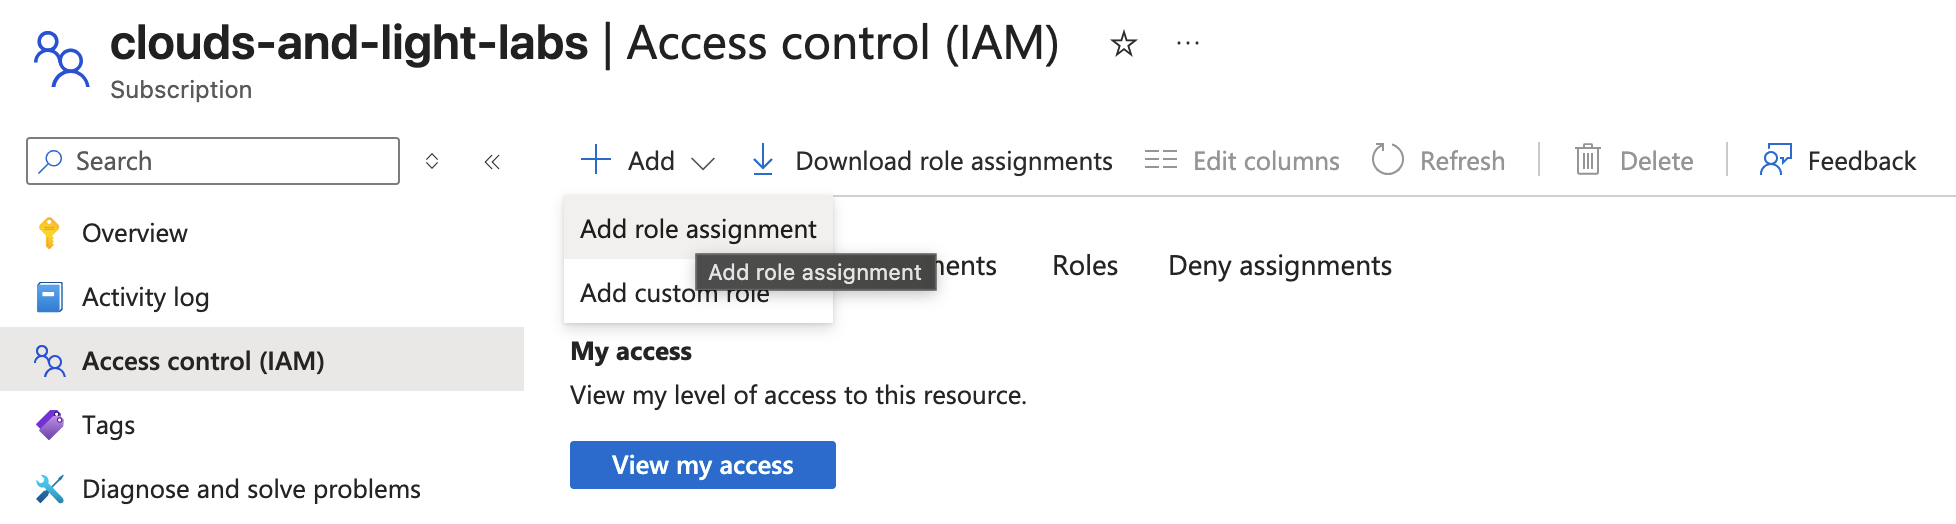Click the favorite star icon beside the title
This screenshot has width=1956, height=524.
tap(1124, 44)
